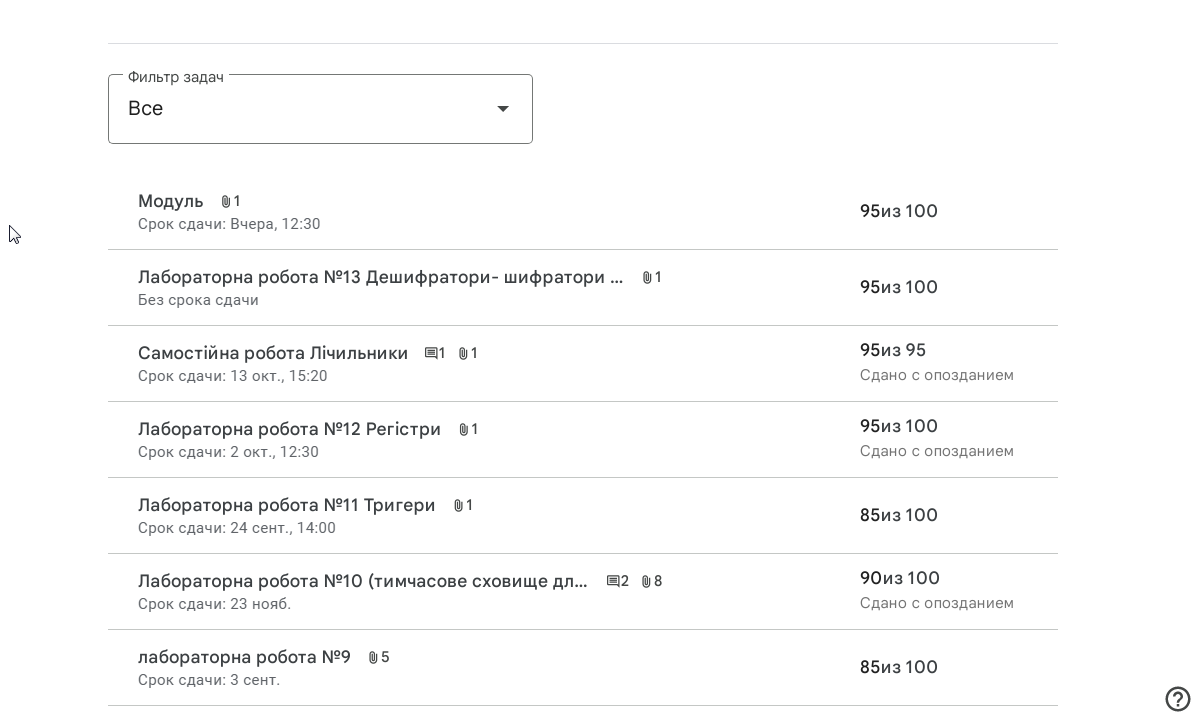This screenshot has width=1201, height=716.
Task: Click the 95 из 95 grade
Action: point(892,351)
